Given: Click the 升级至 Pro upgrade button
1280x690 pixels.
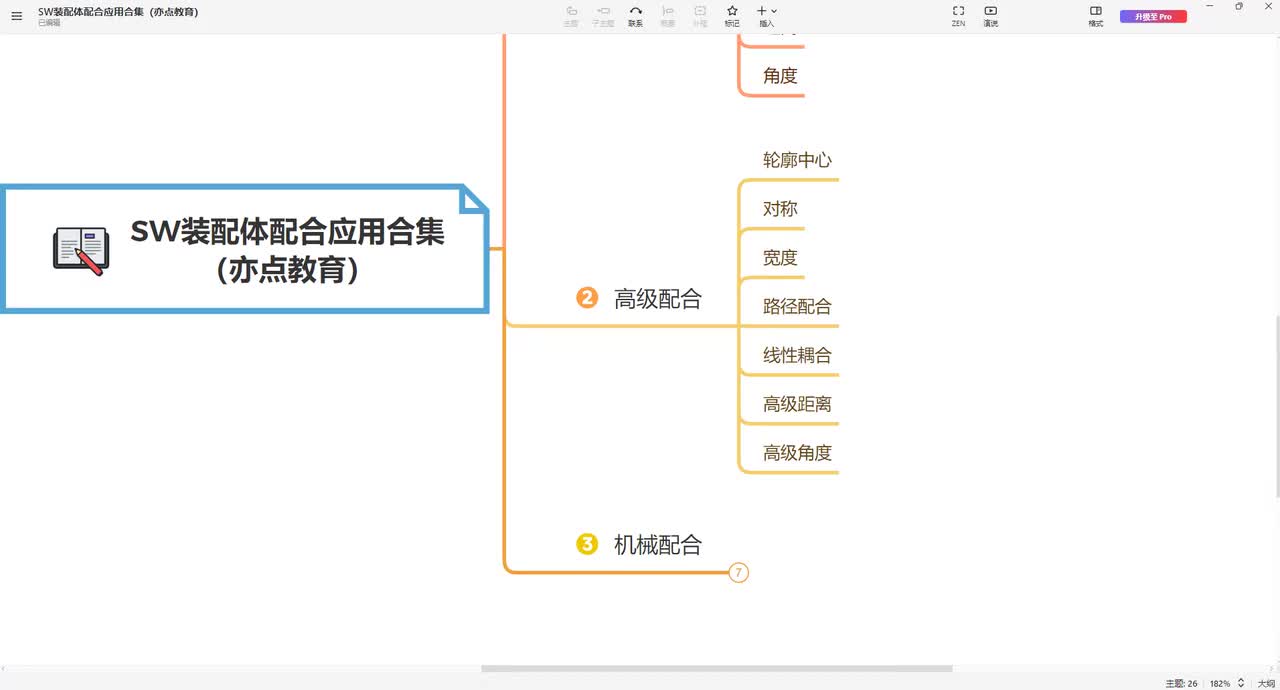Looking at the screenshot, I should pos(1153,16).
